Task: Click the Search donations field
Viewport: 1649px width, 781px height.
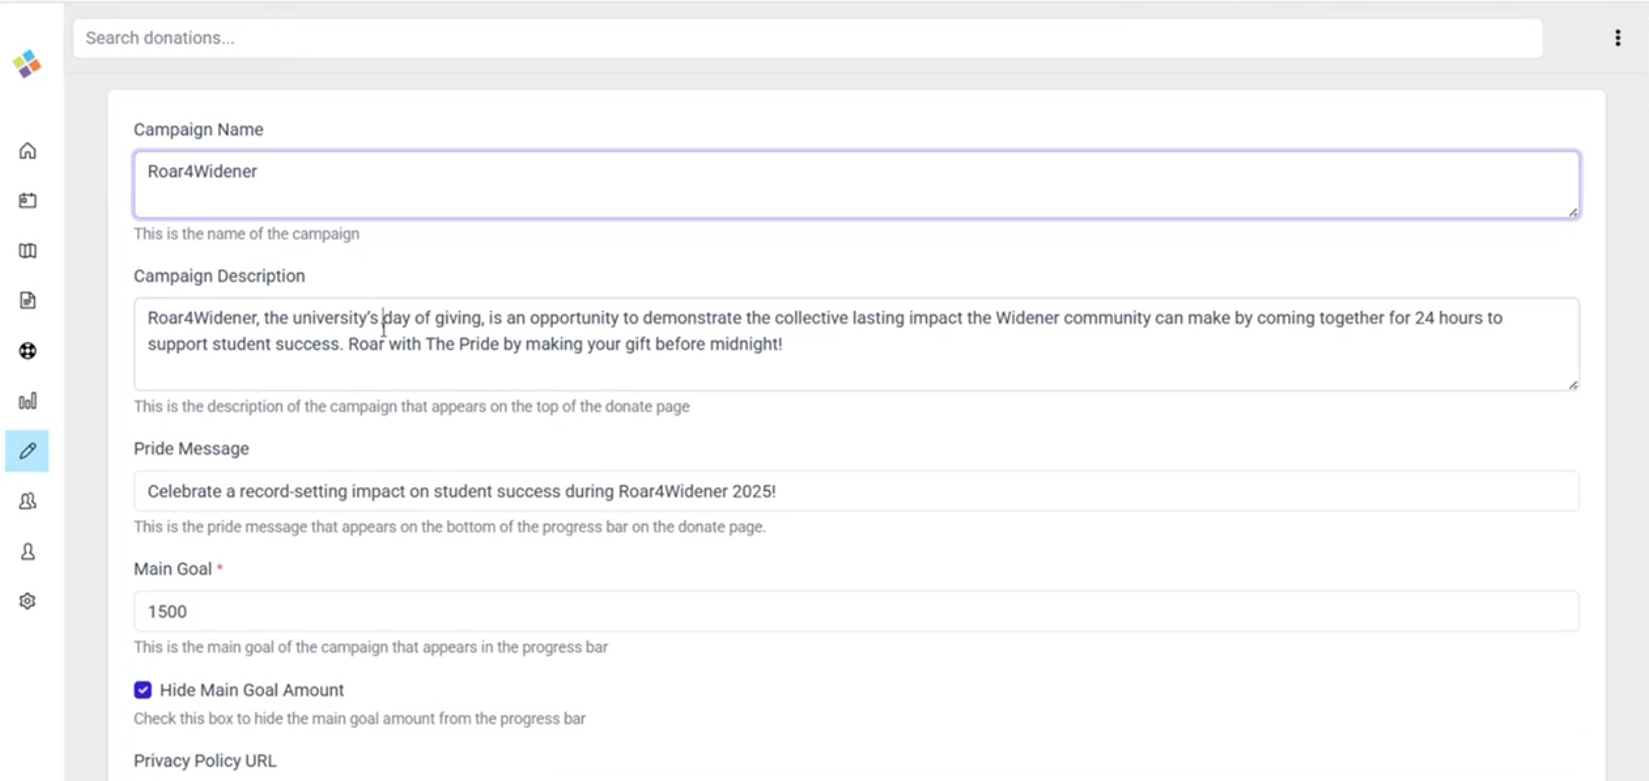Action: [808, 38]
